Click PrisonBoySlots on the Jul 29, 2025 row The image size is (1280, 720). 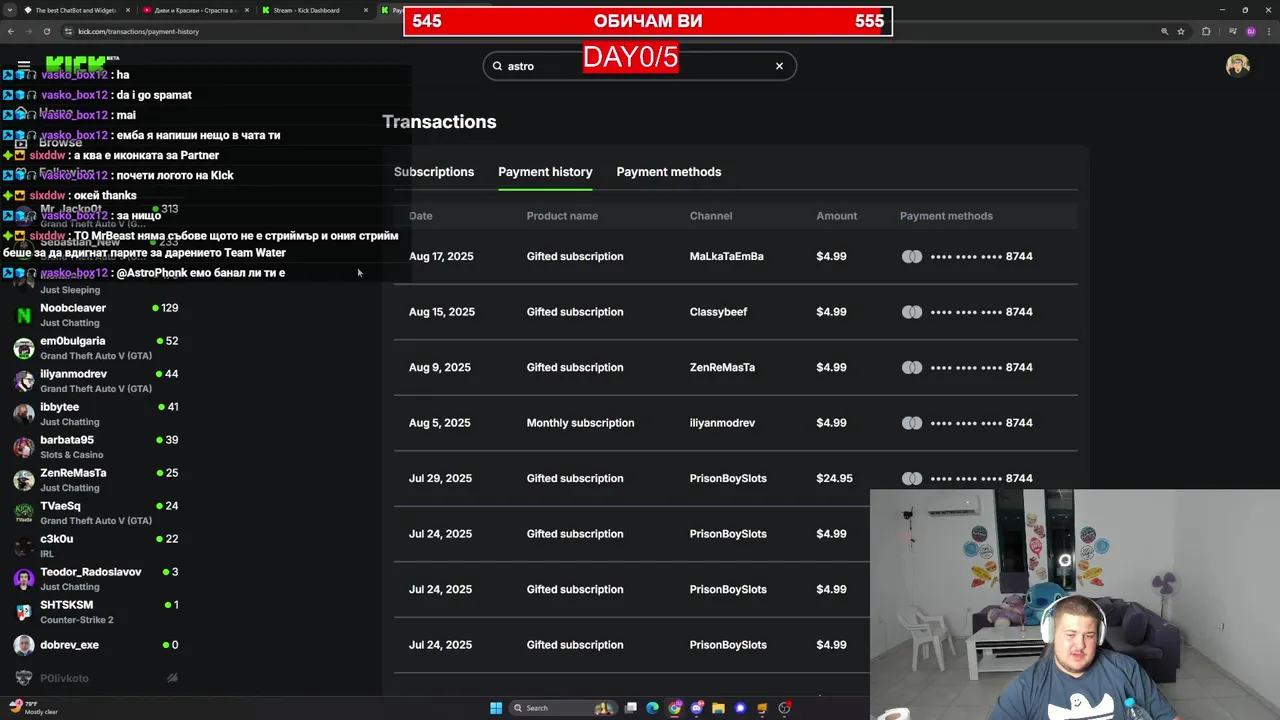point(728,478)
